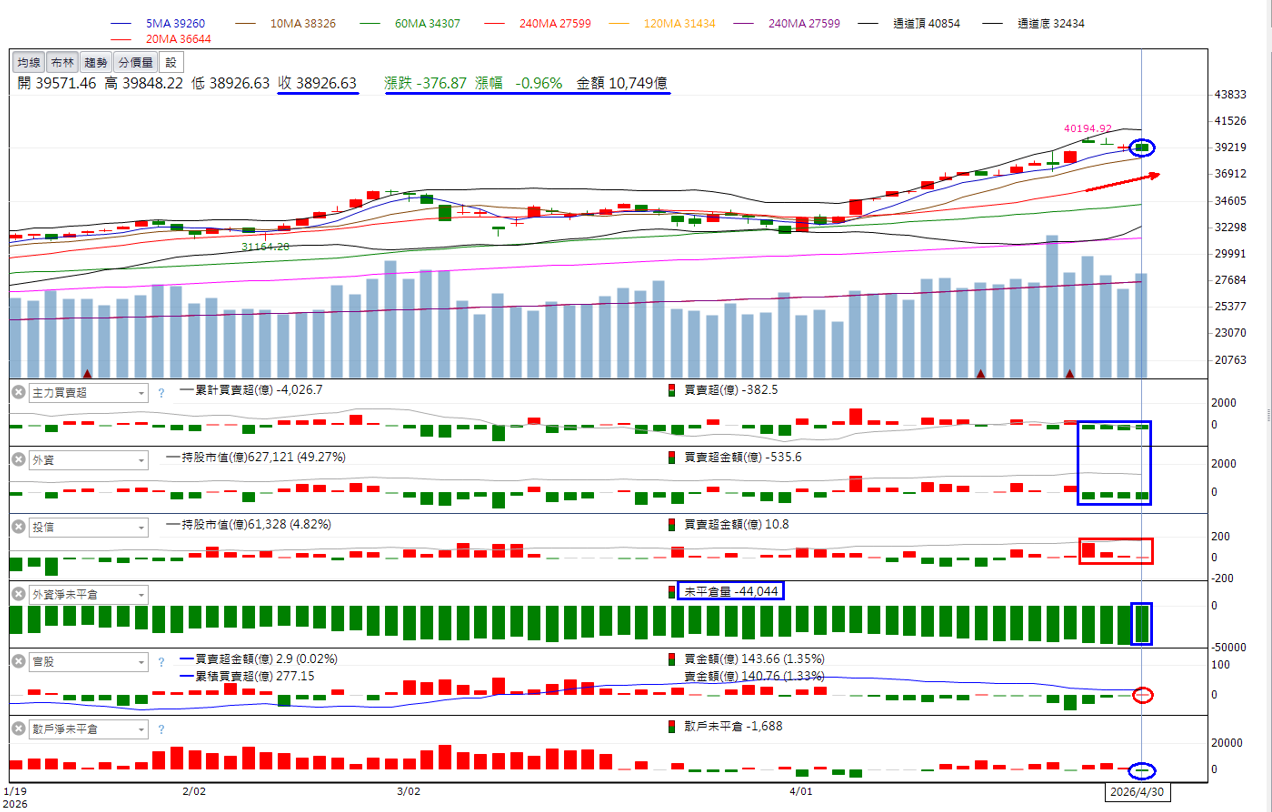This screenshot has width=1272, height=812.
Task: Click red-green icon beside 買賣超(億) -382.5
Action: click(x=671, y=390)
